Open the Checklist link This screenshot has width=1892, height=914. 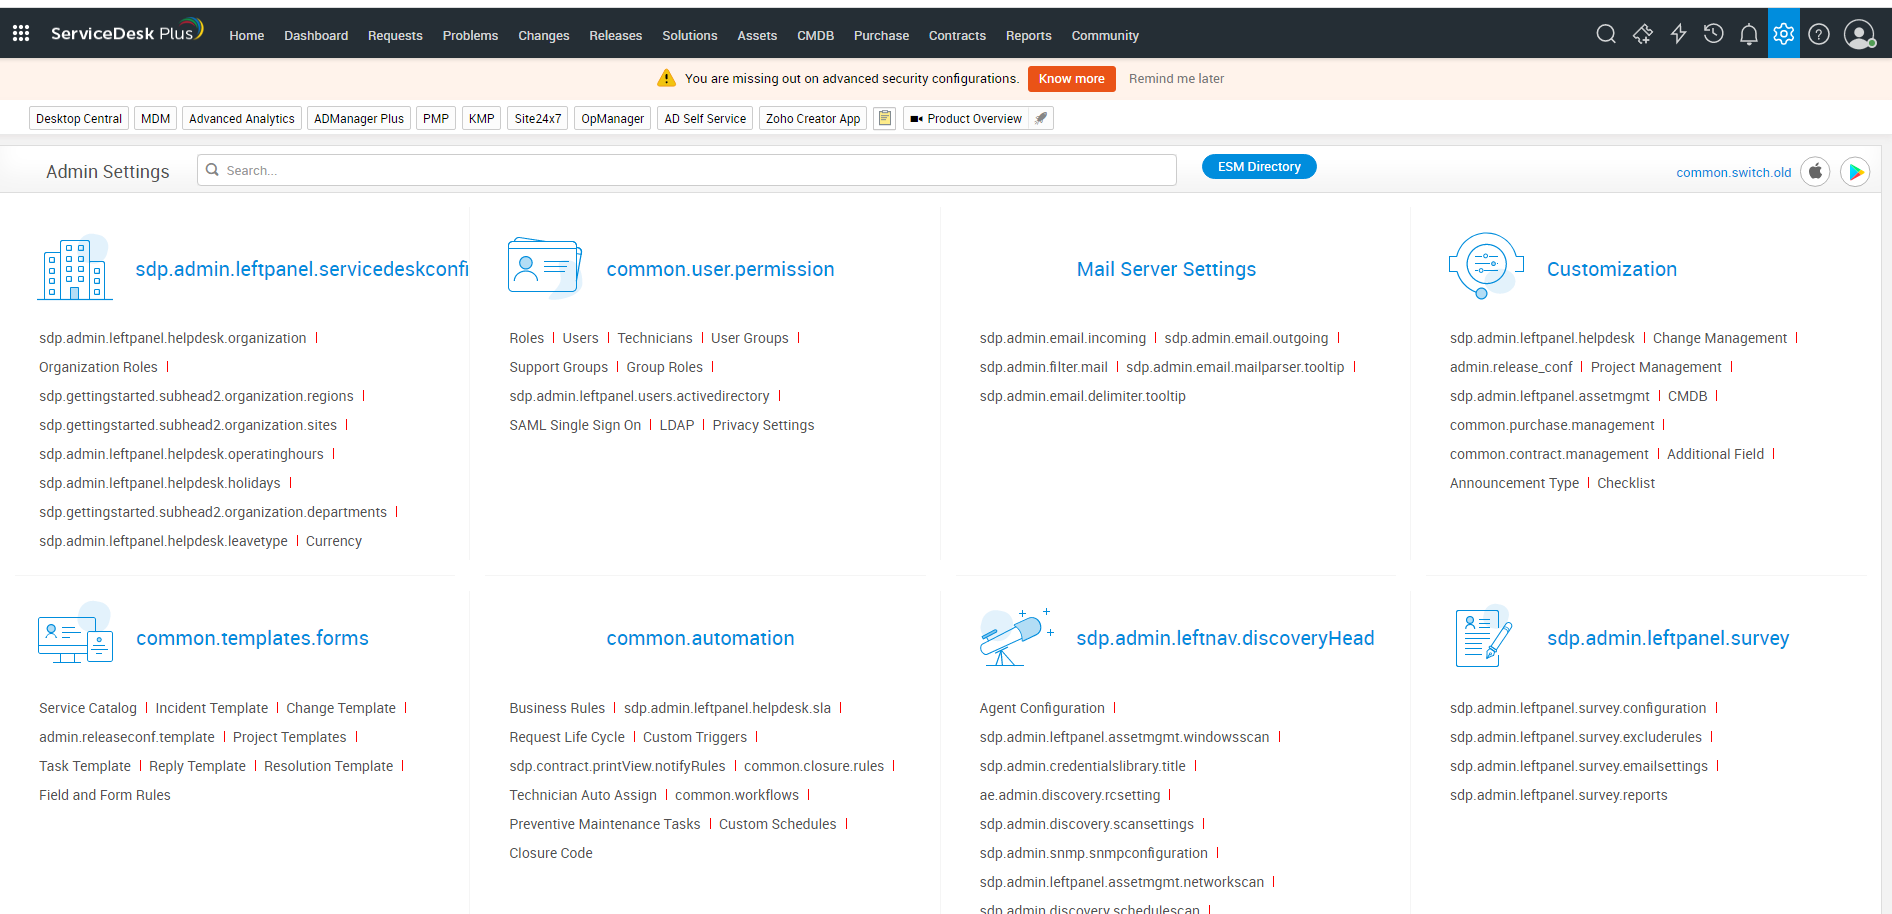(1626, 483)
